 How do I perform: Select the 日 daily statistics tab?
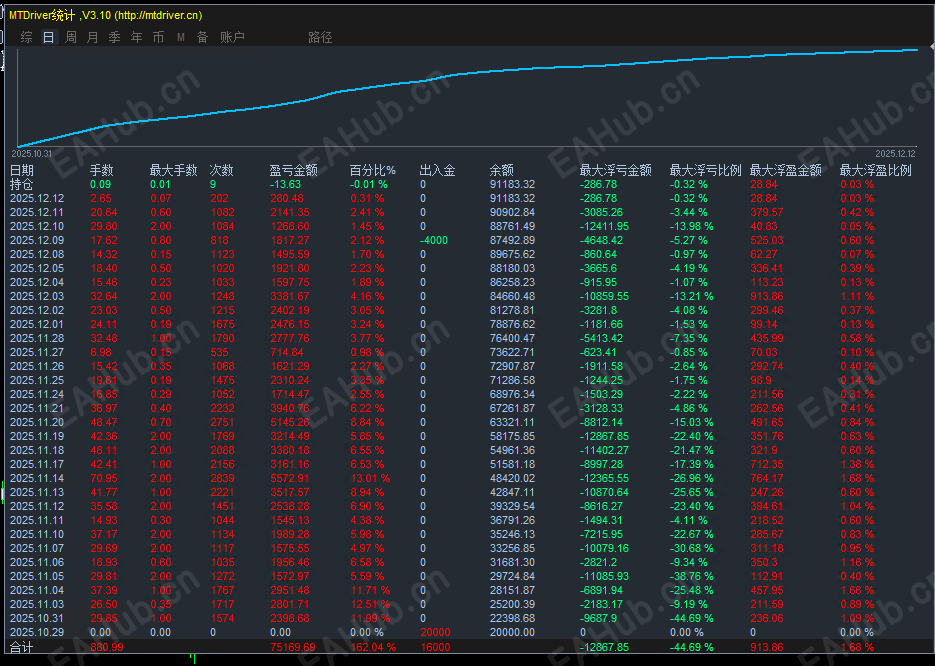click(49, 38)
